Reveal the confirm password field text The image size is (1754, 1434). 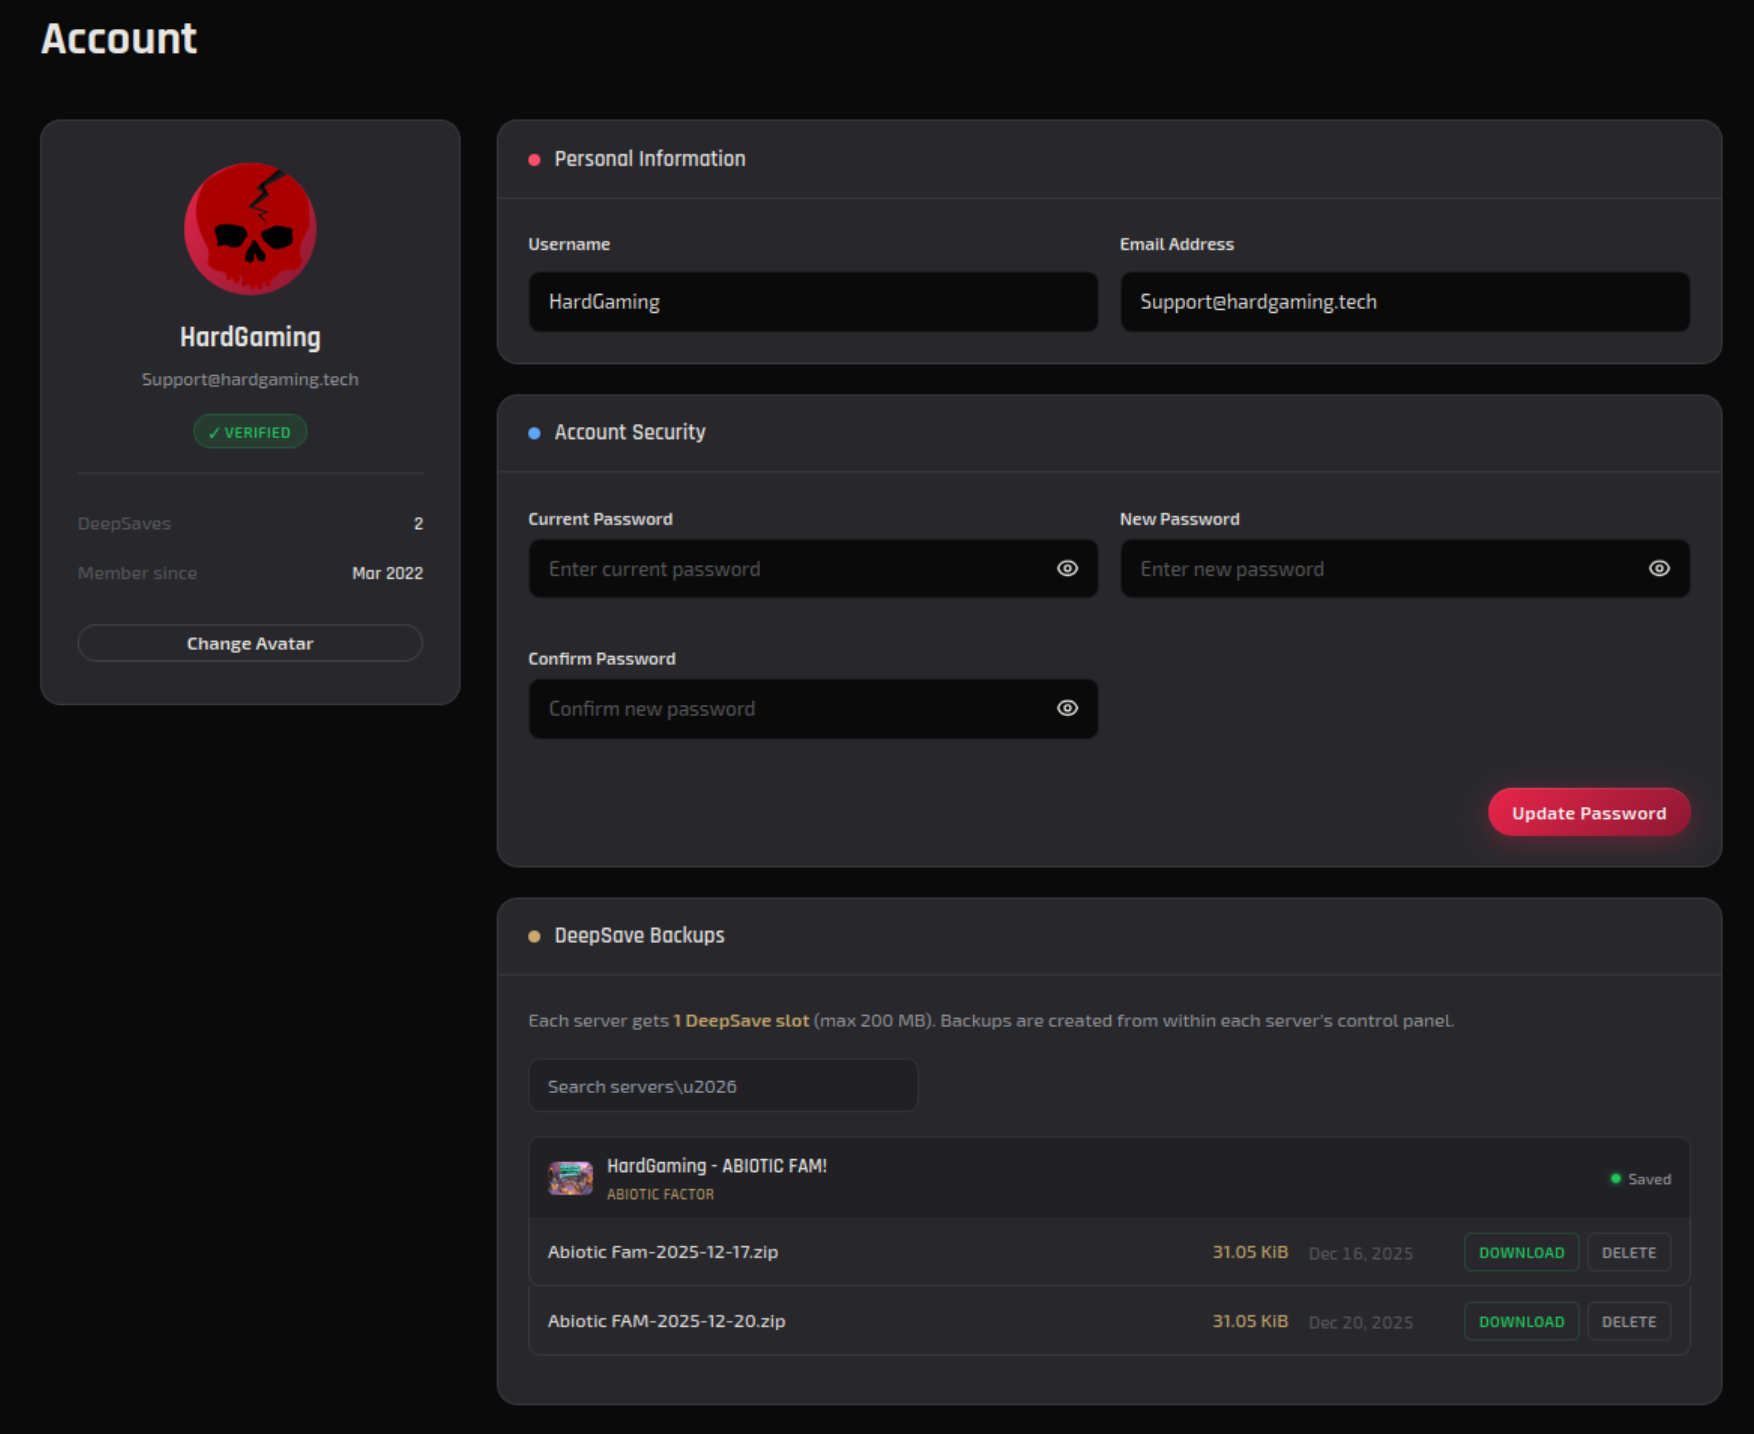pos(1067,709)
